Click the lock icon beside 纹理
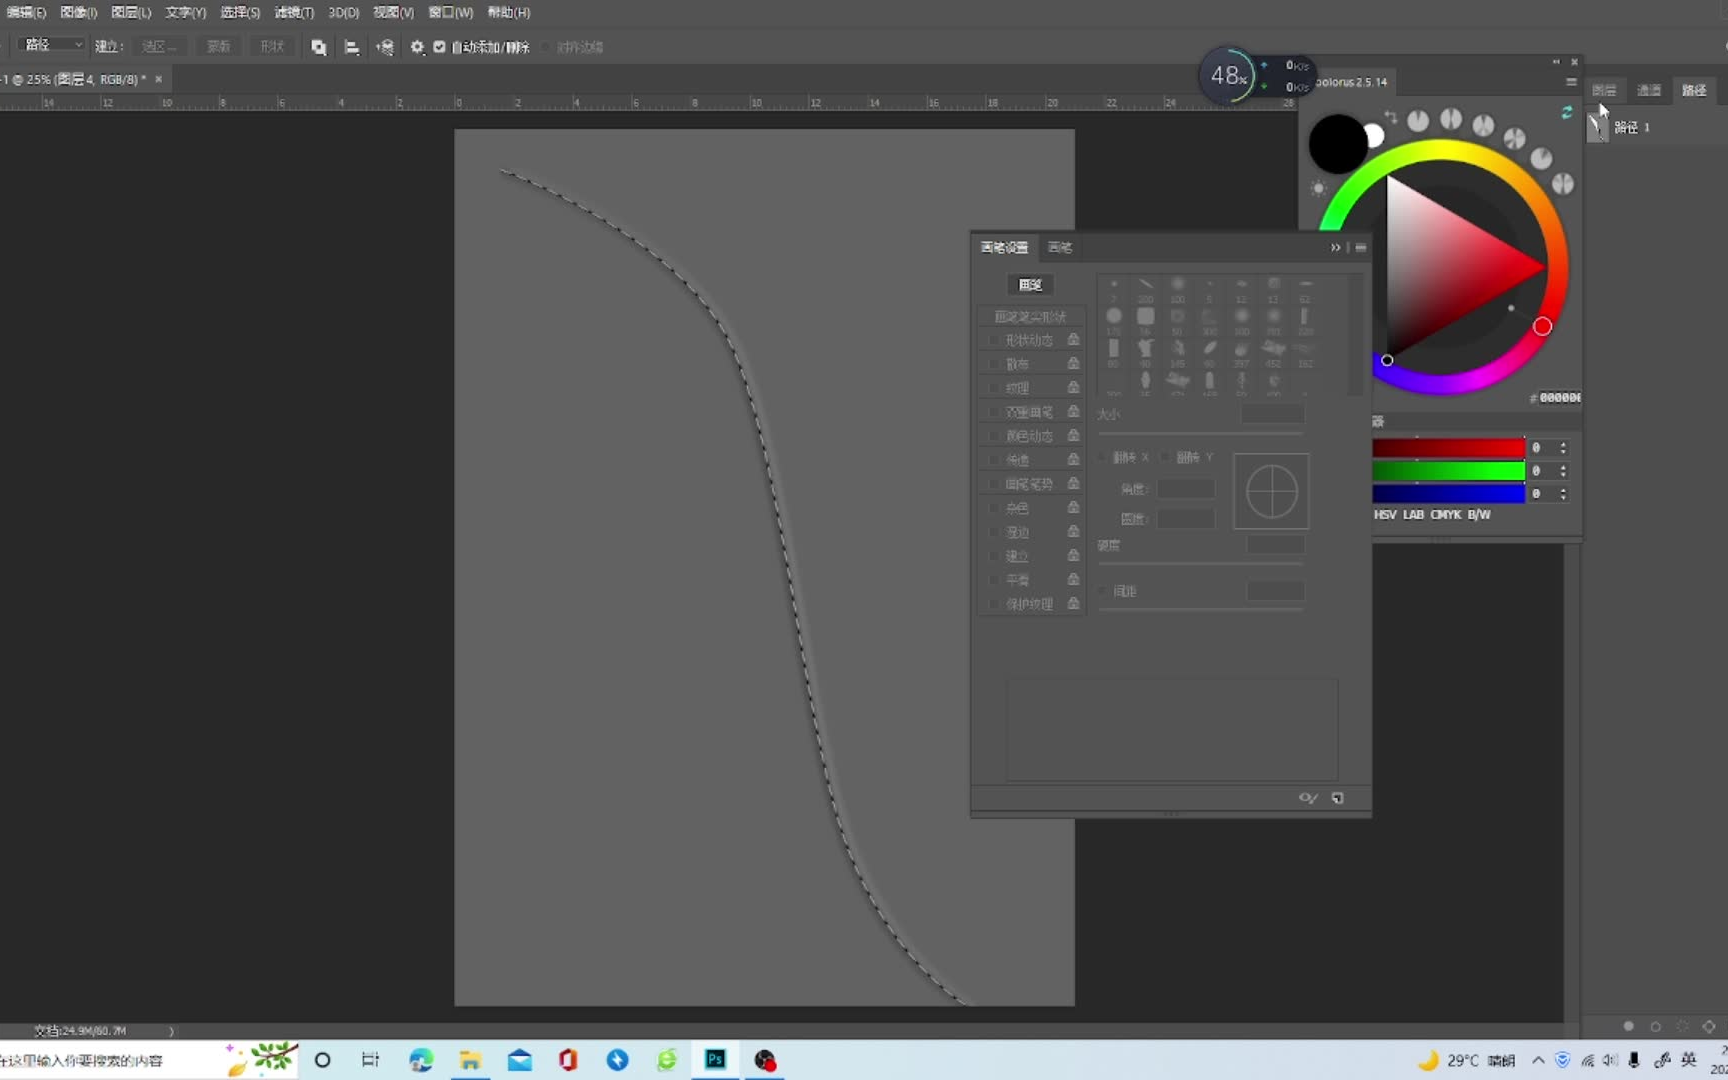This screenshot has width=1728, height=1080. coord(1073,388)
